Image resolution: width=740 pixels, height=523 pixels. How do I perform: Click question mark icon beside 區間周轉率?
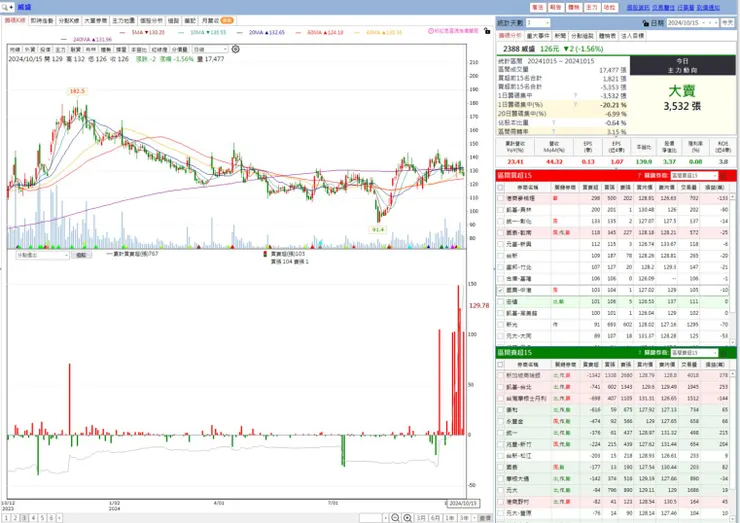coord(554,132)
